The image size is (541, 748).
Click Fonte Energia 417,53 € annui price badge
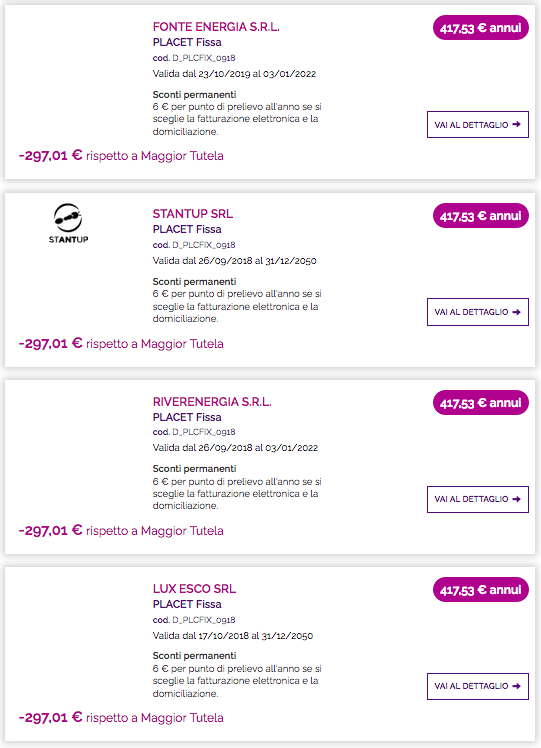[481, 28]
